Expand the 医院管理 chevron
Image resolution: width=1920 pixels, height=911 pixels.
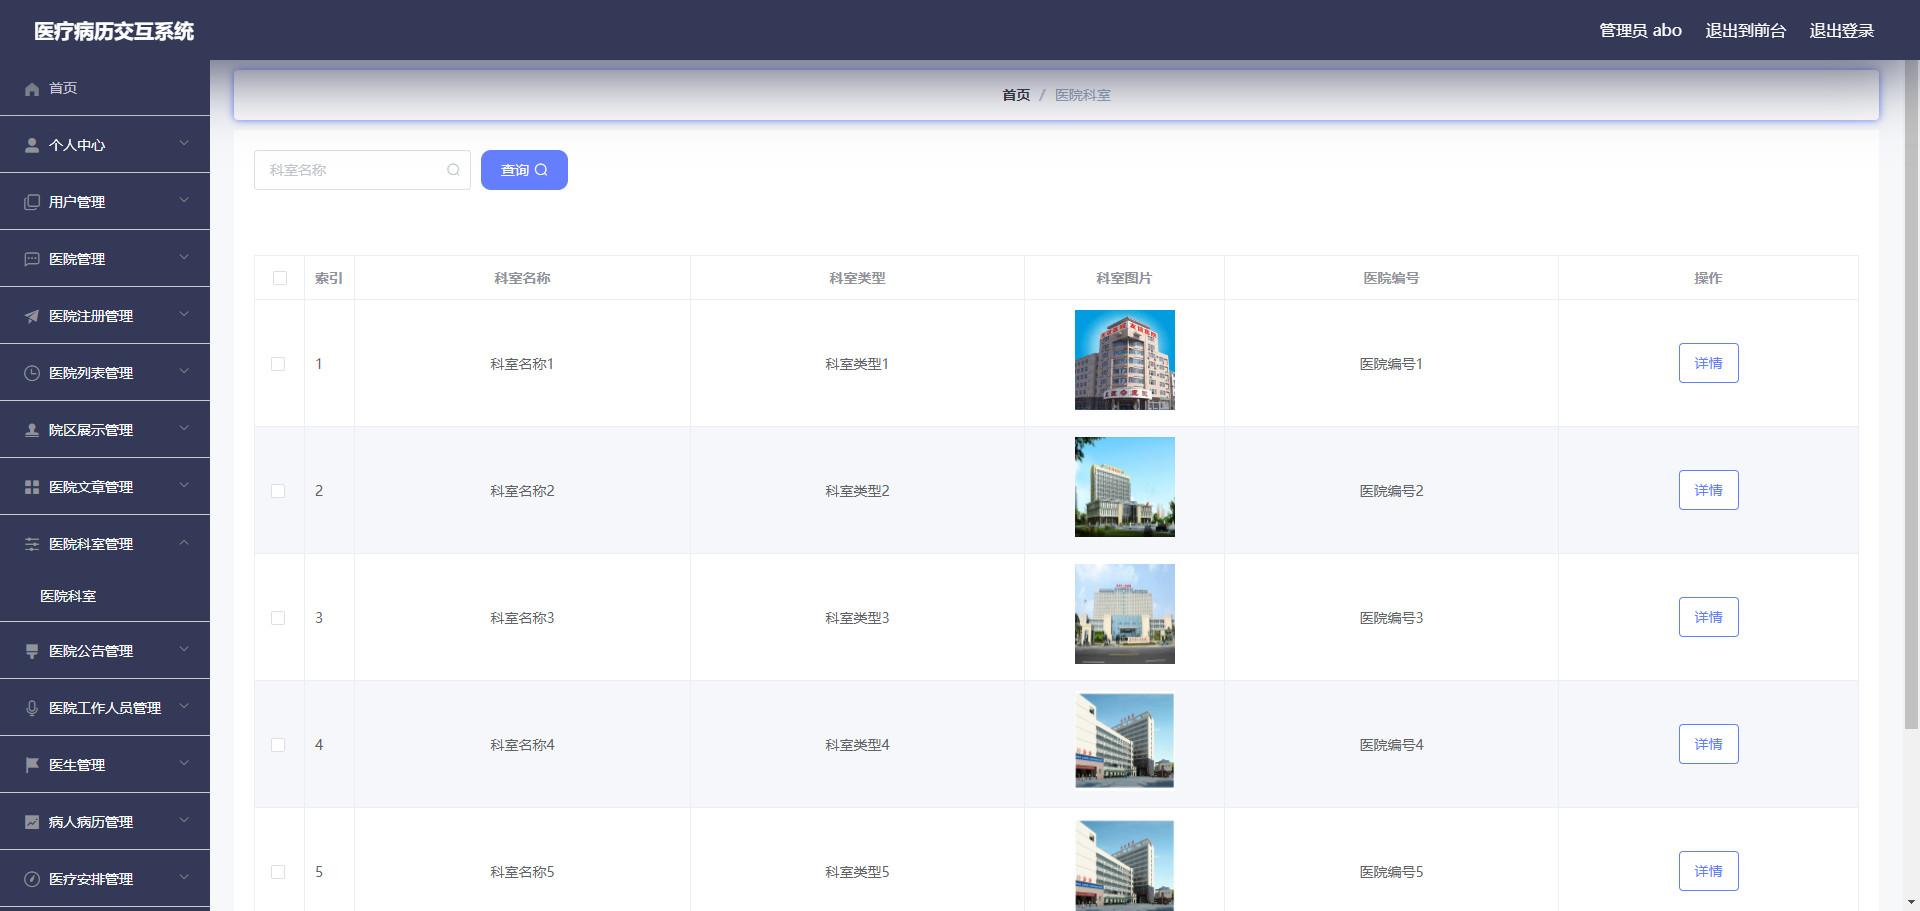[184, 257]
